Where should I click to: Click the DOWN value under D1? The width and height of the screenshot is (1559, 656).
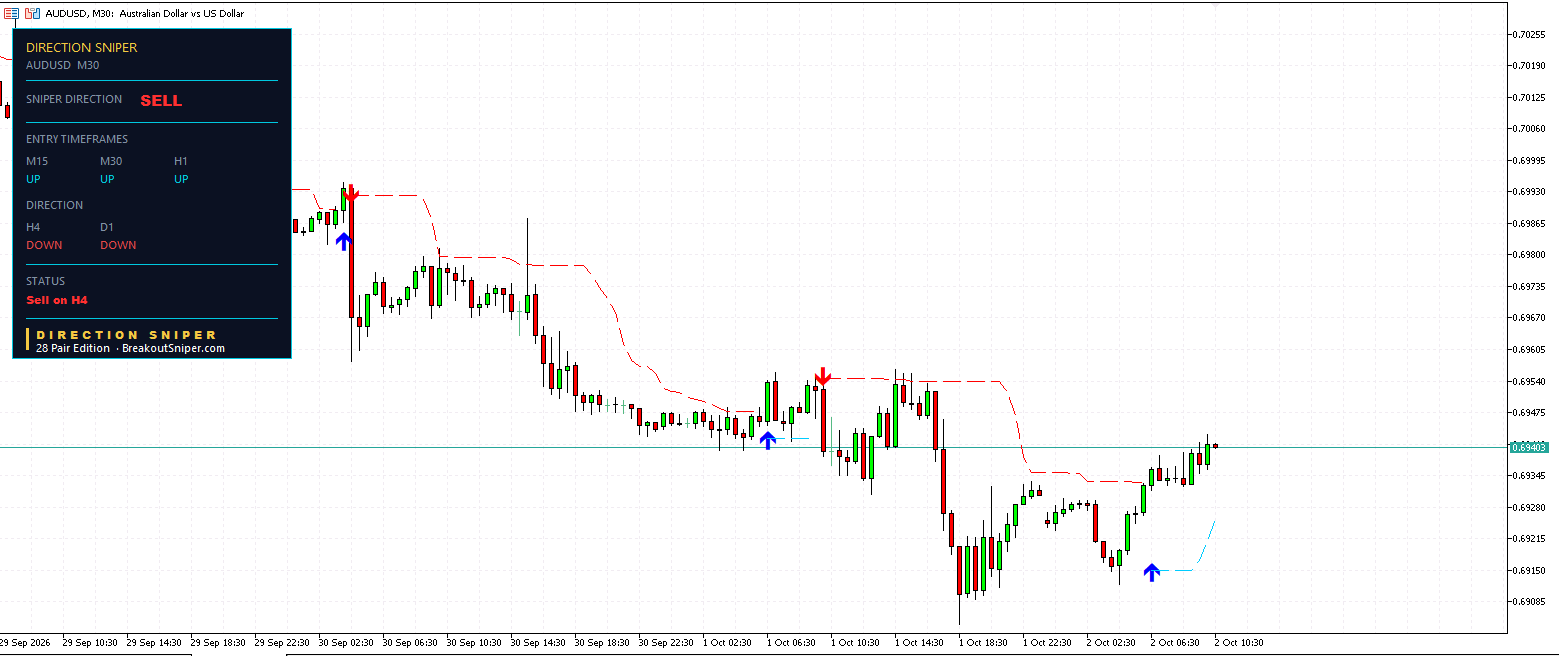(118, 245)
